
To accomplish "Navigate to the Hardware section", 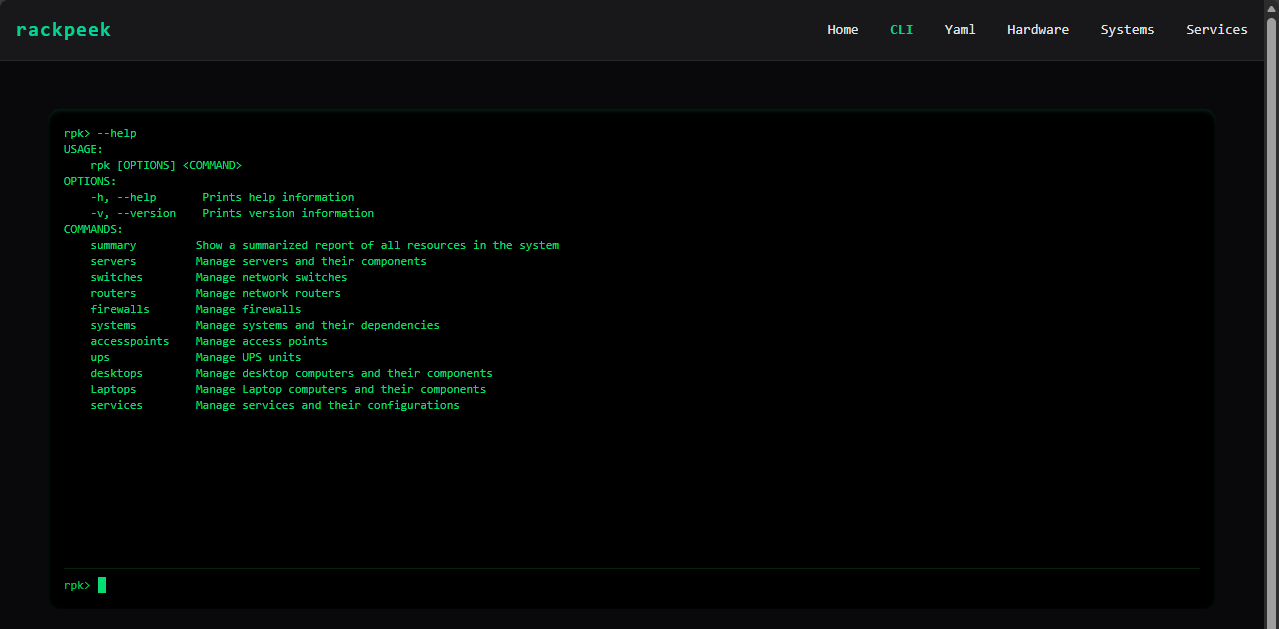I will [1037, 30].
